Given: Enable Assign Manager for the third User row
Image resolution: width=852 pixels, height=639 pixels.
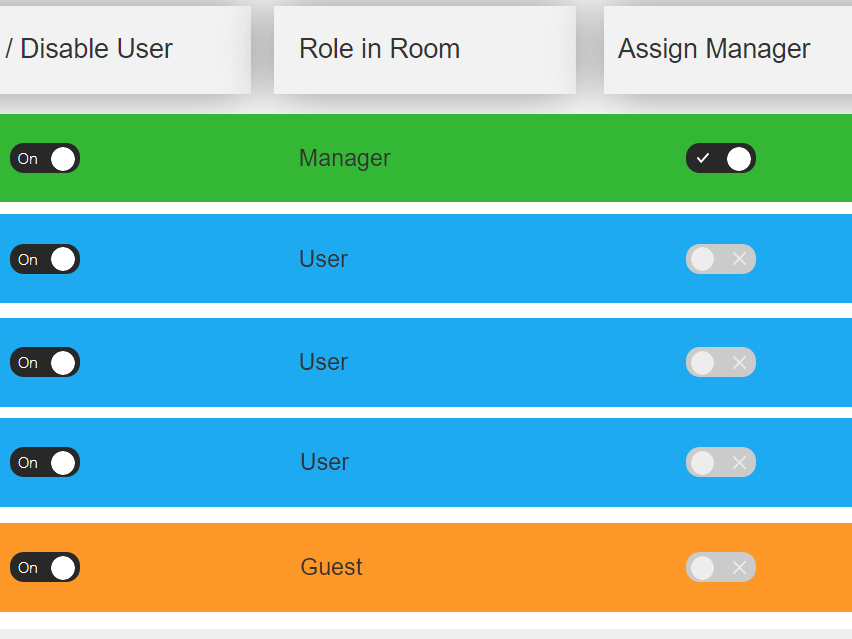Looking at the screenshot, I should coord(720,462).
